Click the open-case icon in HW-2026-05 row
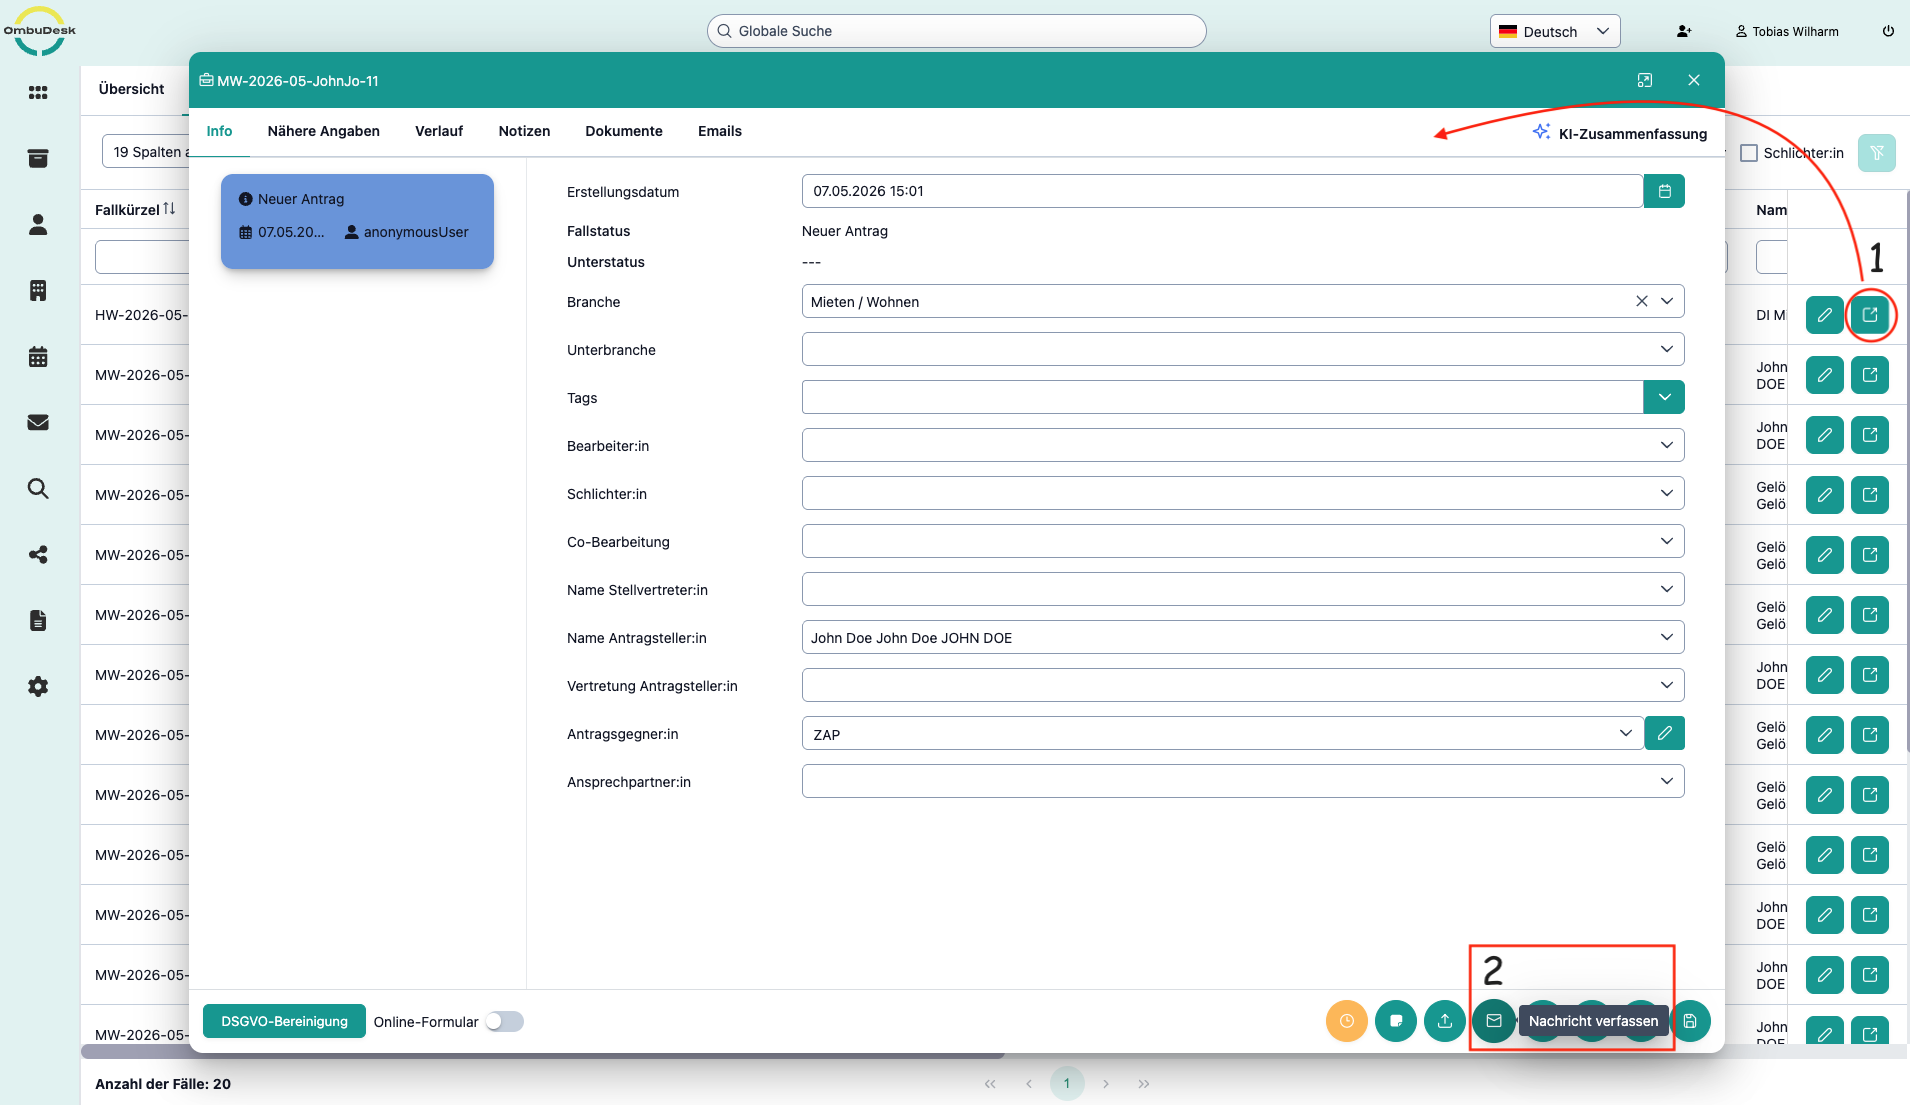Viewport: 1910px width, 1105px height. pos(1869,315)
